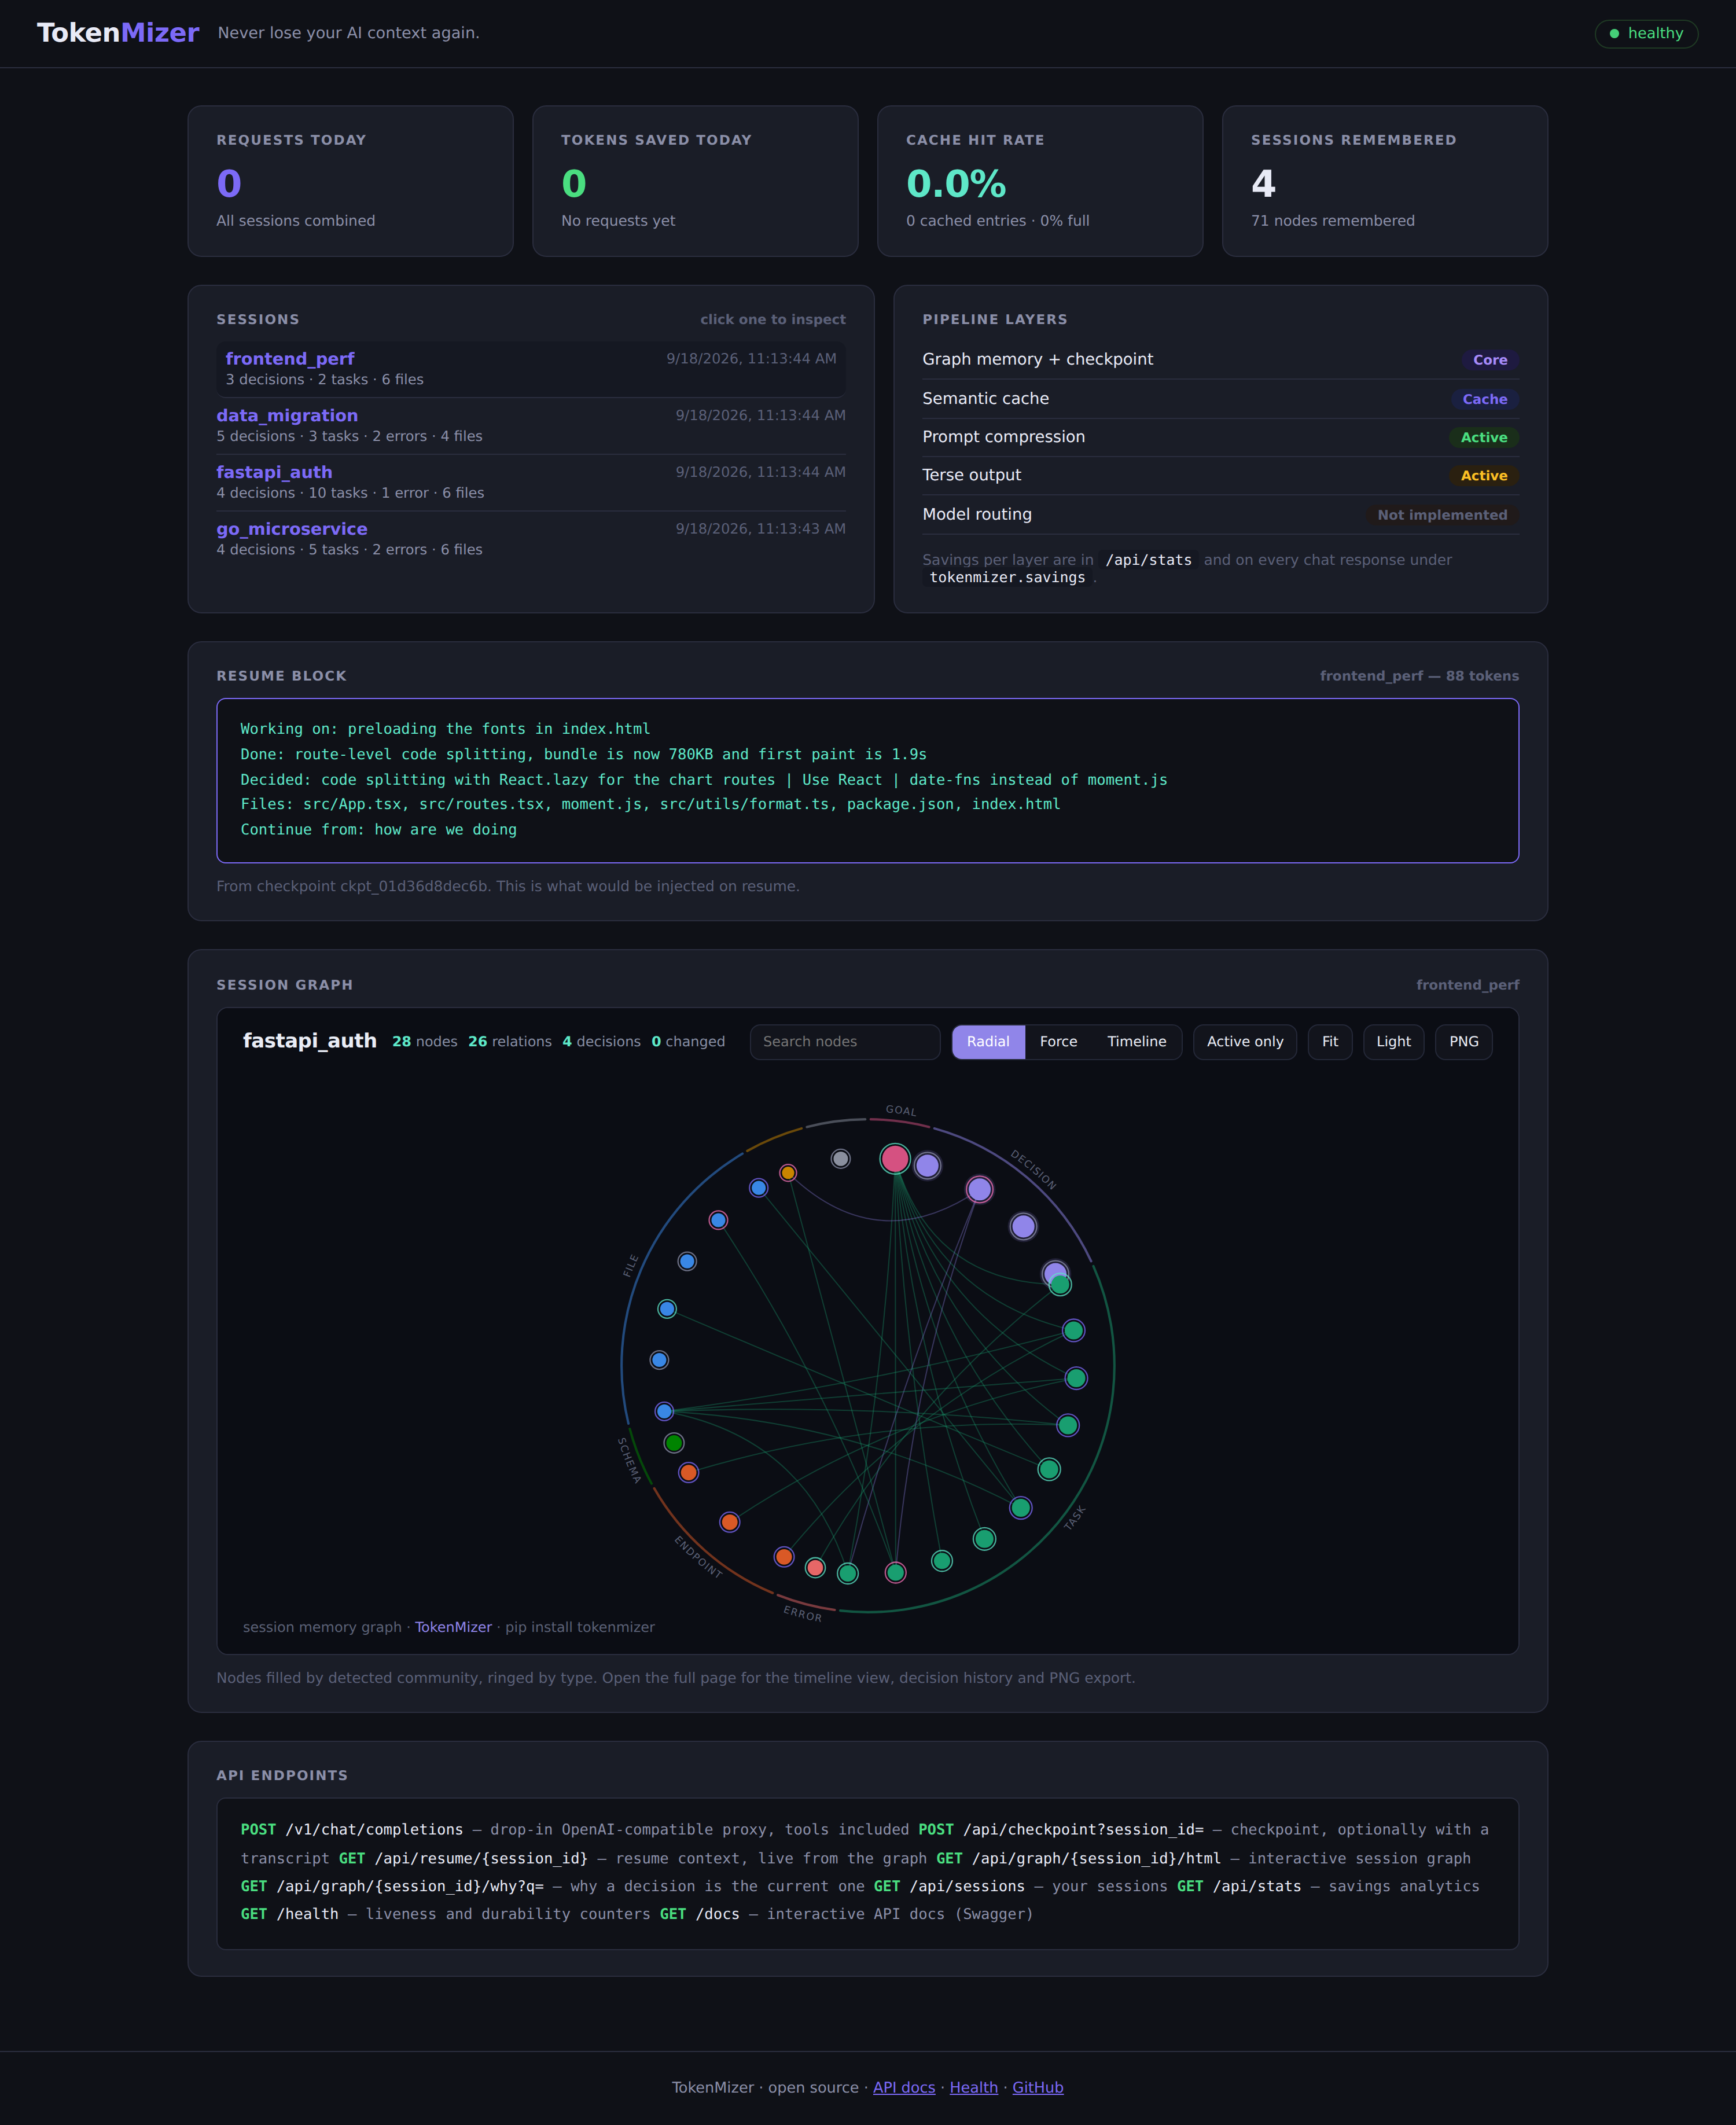Toggle the Light theme for graph
Viewport: 1736px width, 2125px height.
(x=1393, y=1041)
